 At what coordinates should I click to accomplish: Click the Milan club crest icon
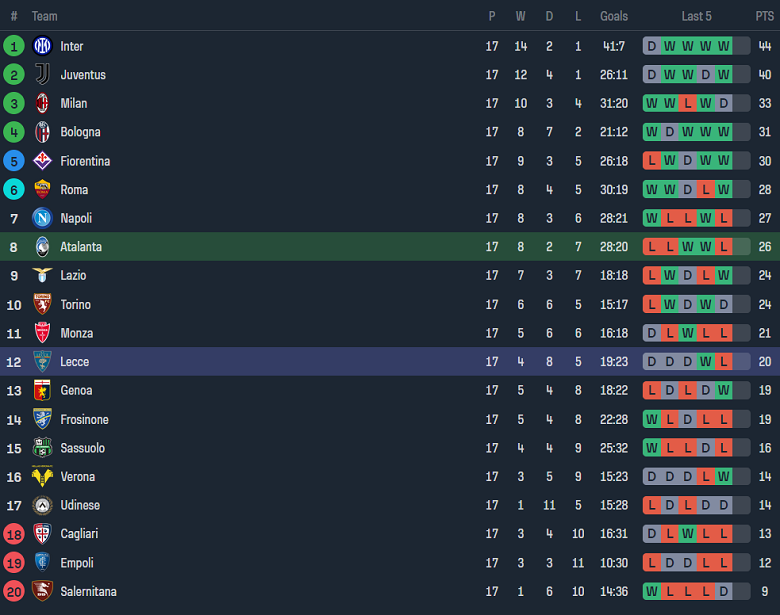click(x=42, y=103)
